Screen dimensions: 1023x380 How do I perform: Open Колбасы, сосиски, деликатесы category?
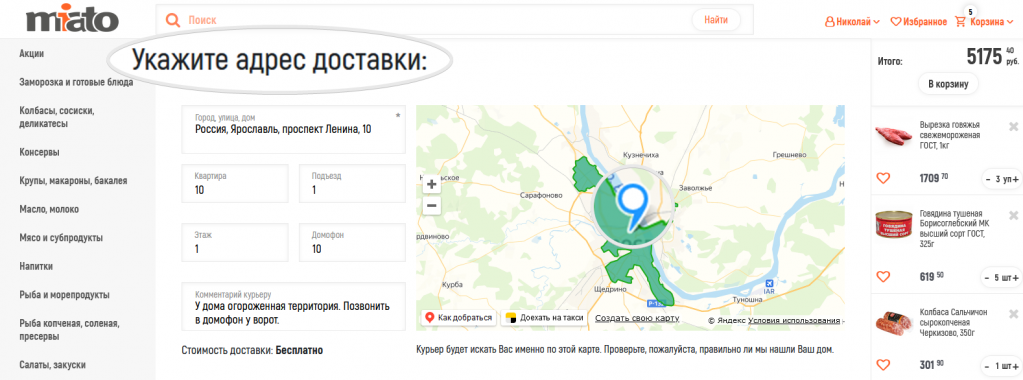click(x=57, y=117)
